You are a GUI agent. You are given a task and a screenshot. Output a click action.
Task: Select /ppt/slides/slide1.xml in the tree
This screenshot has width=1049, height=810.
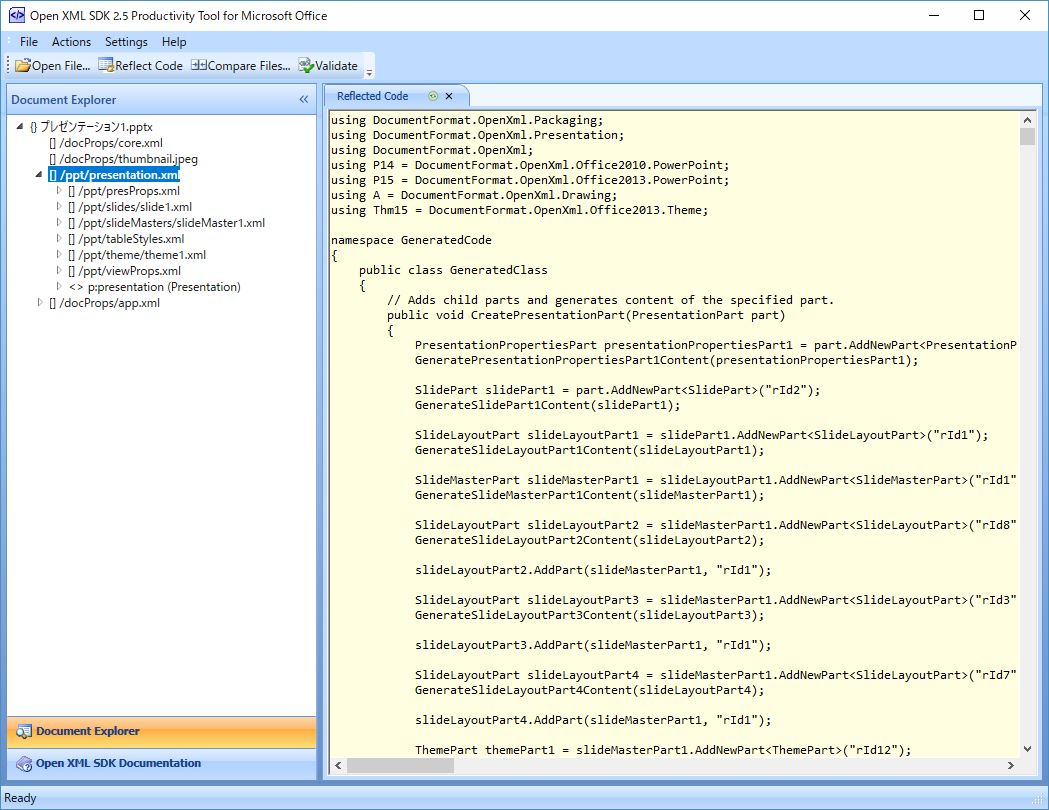click(135, 207)
